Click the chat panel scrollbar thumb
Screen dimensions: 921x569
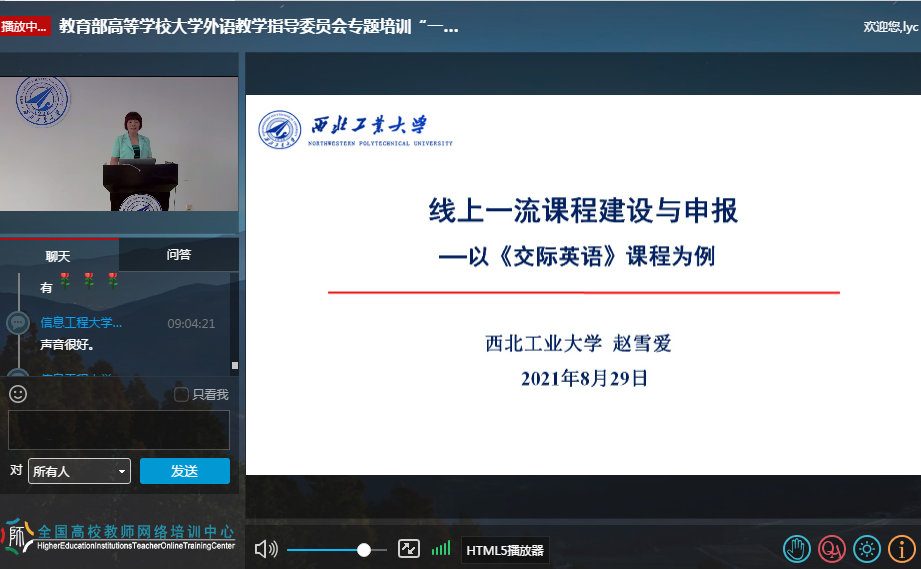point(235,365)
